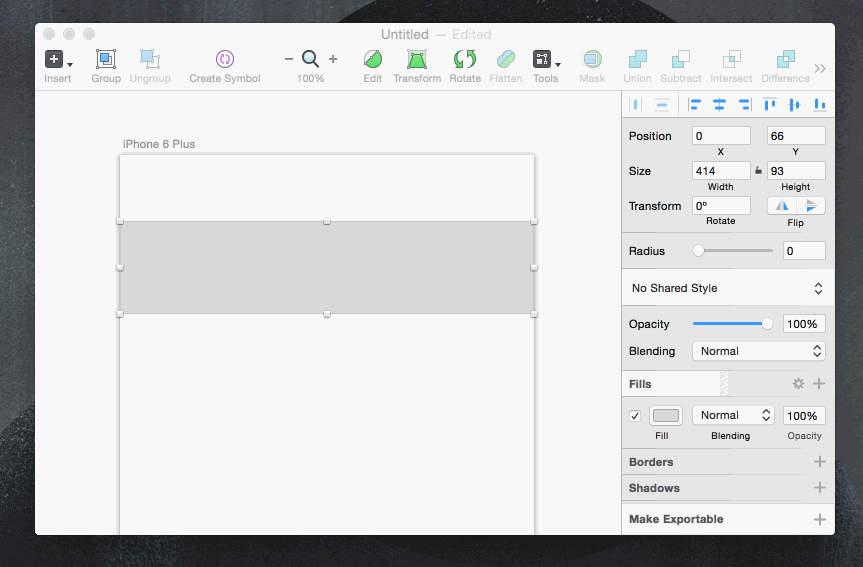Screen dimensions: 863x567
Task: Group the selected layers
Action: 106,59
